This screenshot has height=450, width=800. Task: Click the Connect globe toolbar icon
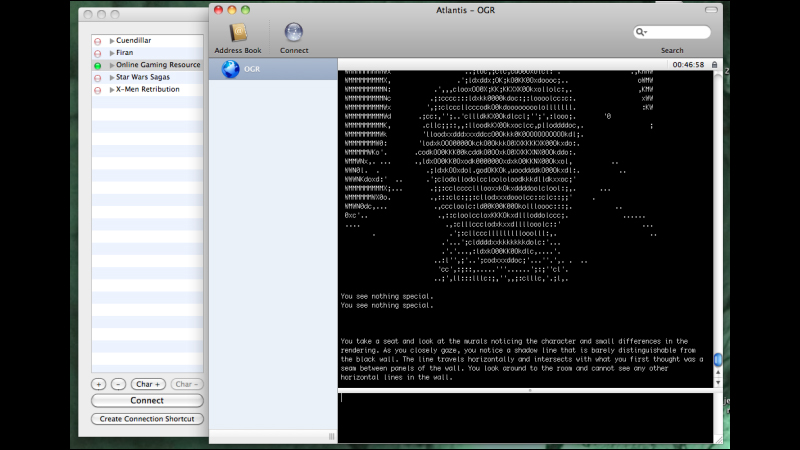[x=294, y=33]
